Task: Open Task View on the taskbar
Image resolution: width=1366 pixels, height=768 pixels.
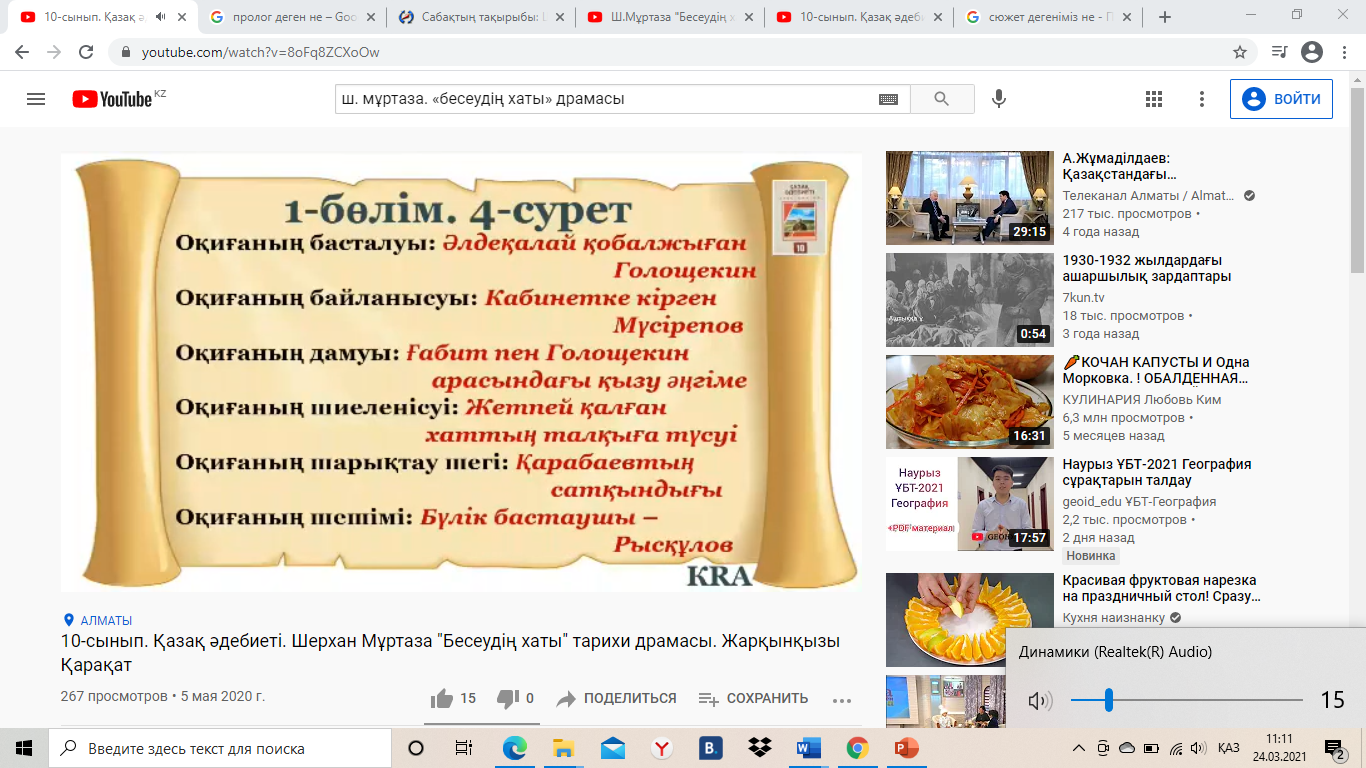Action: [463, 748]
